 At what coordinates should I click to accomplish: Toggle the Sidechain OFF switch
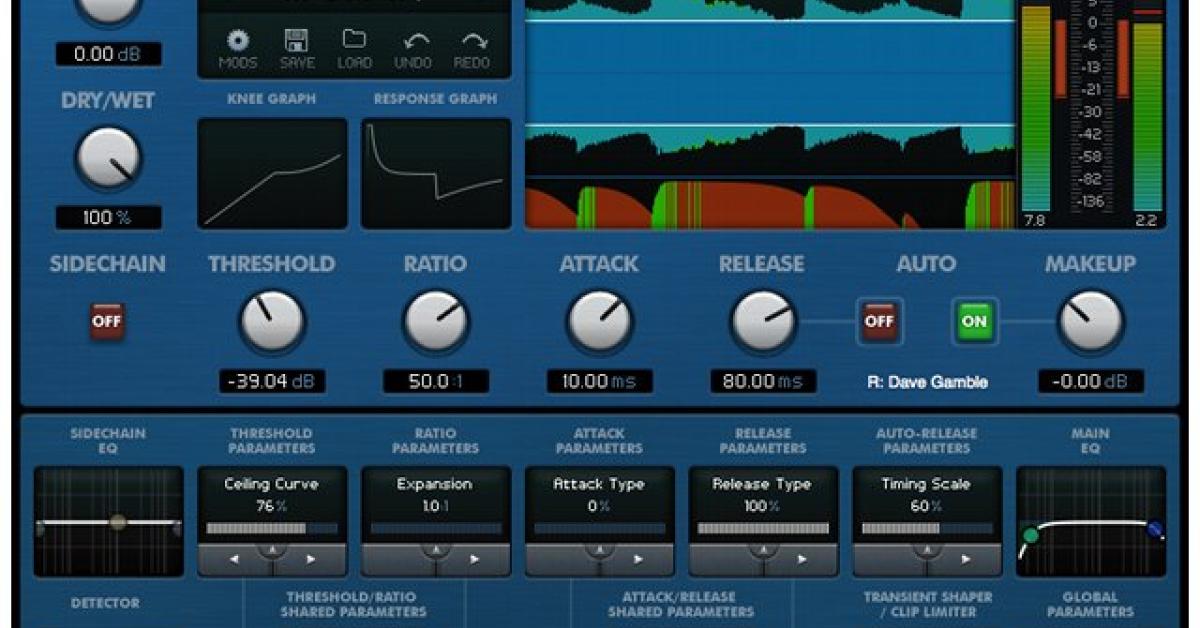pyautogui.click(x=107, y=322)
